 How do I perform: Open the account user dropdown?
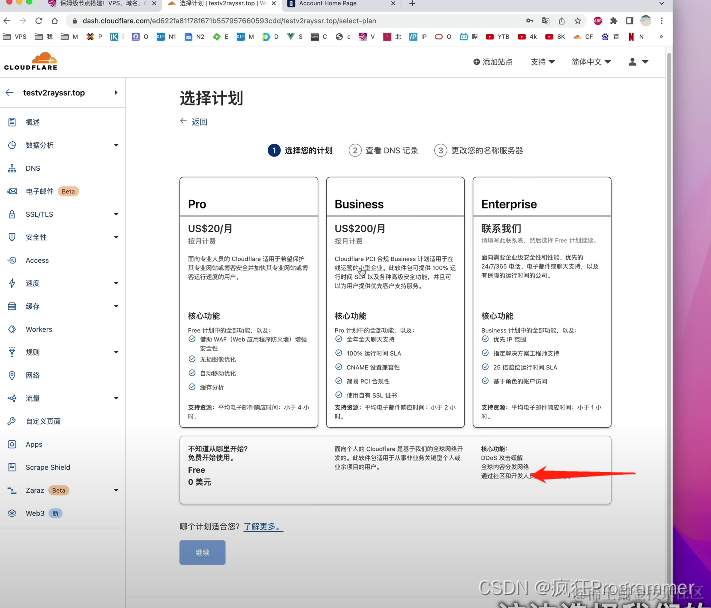[x=638, y=62]
